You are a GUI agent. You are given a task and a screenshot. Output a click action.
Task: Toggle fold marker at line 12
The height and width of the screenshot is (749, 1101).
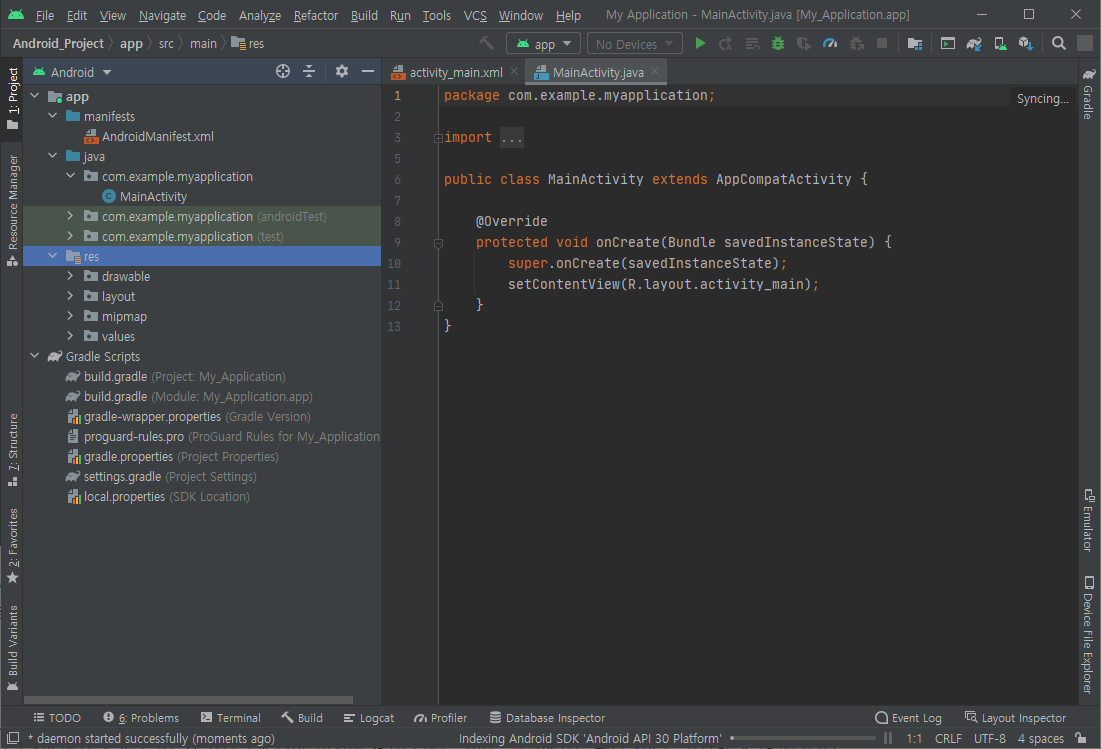[438, 306]
